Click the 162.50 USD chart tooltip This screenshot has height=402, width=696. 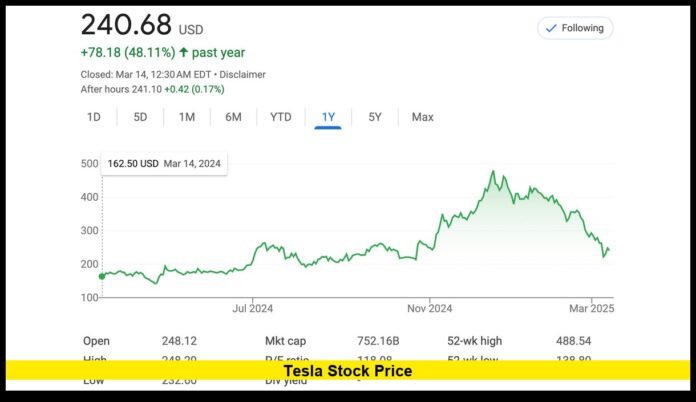tap(164, 163)
